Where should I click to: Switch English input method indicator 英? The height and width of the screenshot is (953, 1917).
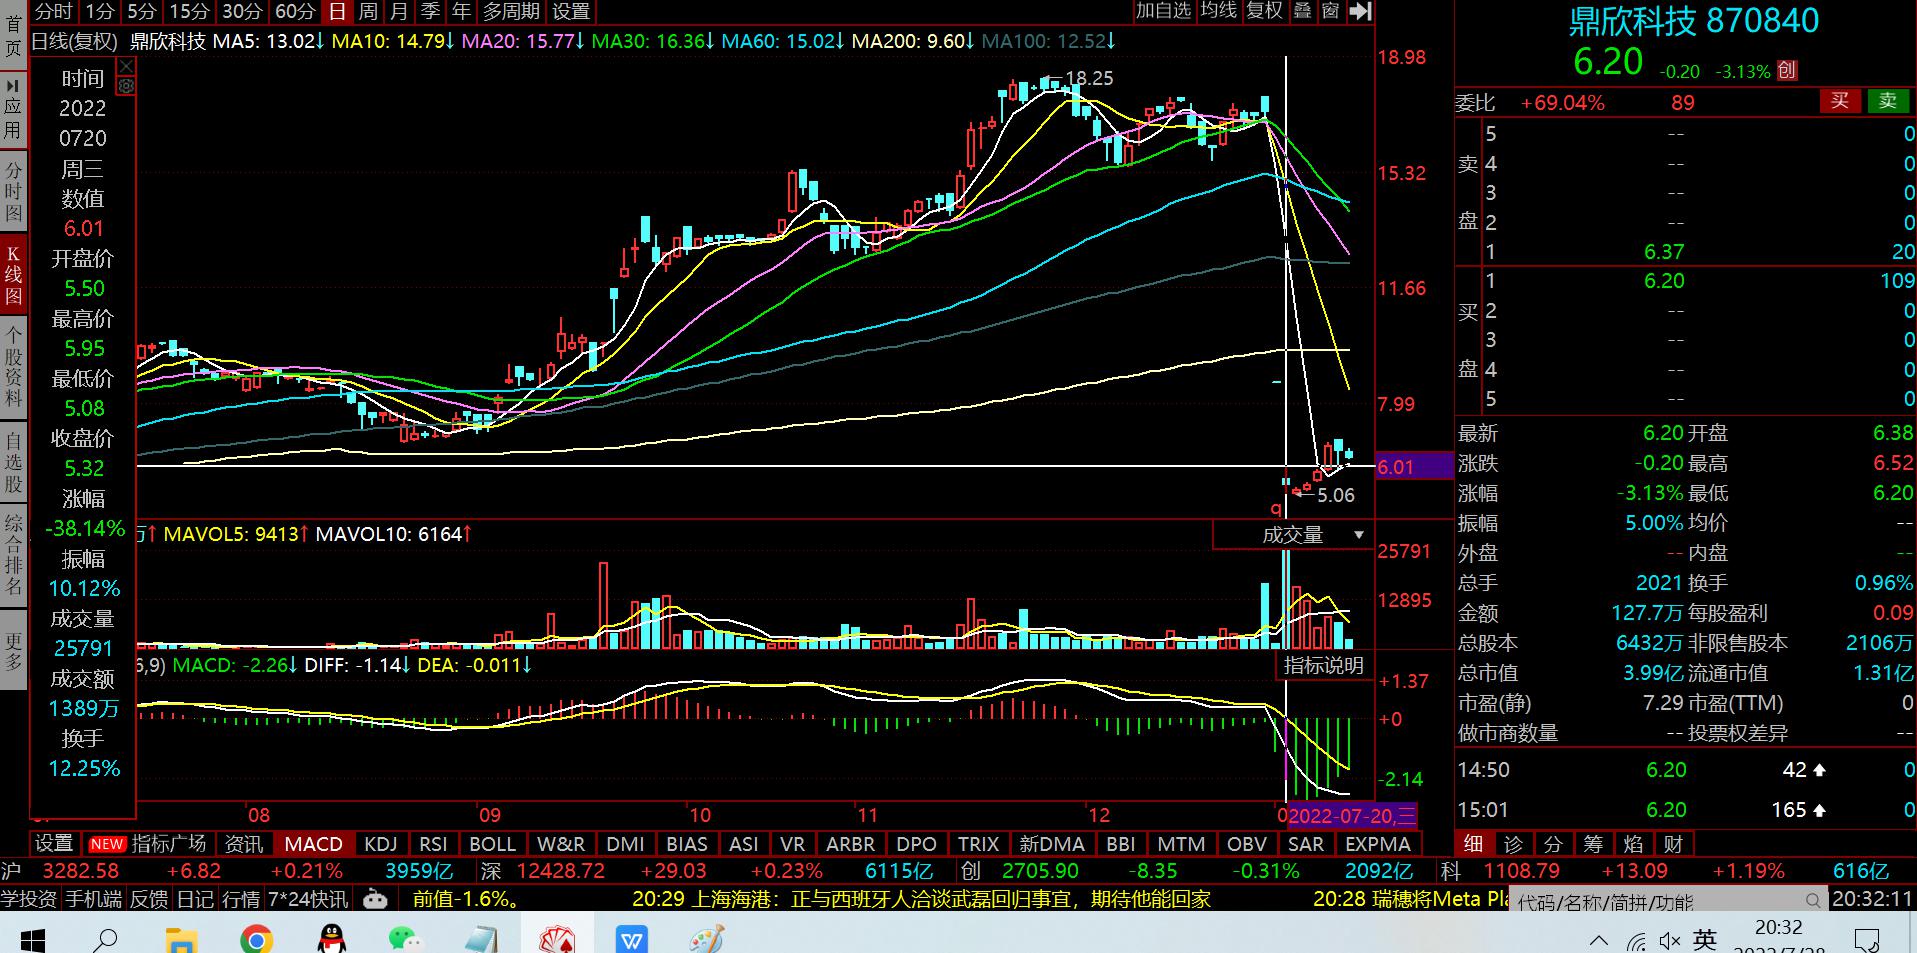pos(1706,940)
